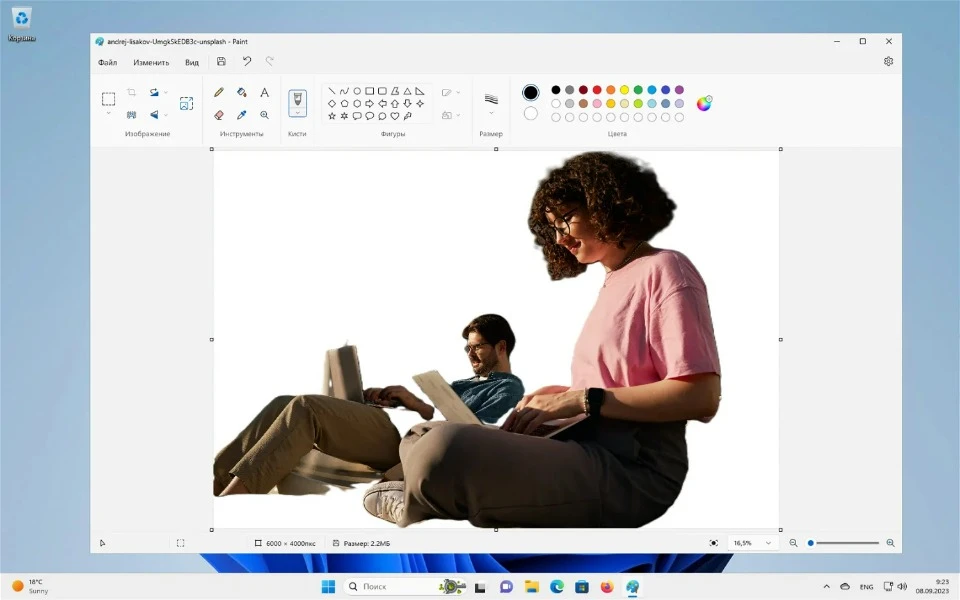Open the Вид menu

191,62
